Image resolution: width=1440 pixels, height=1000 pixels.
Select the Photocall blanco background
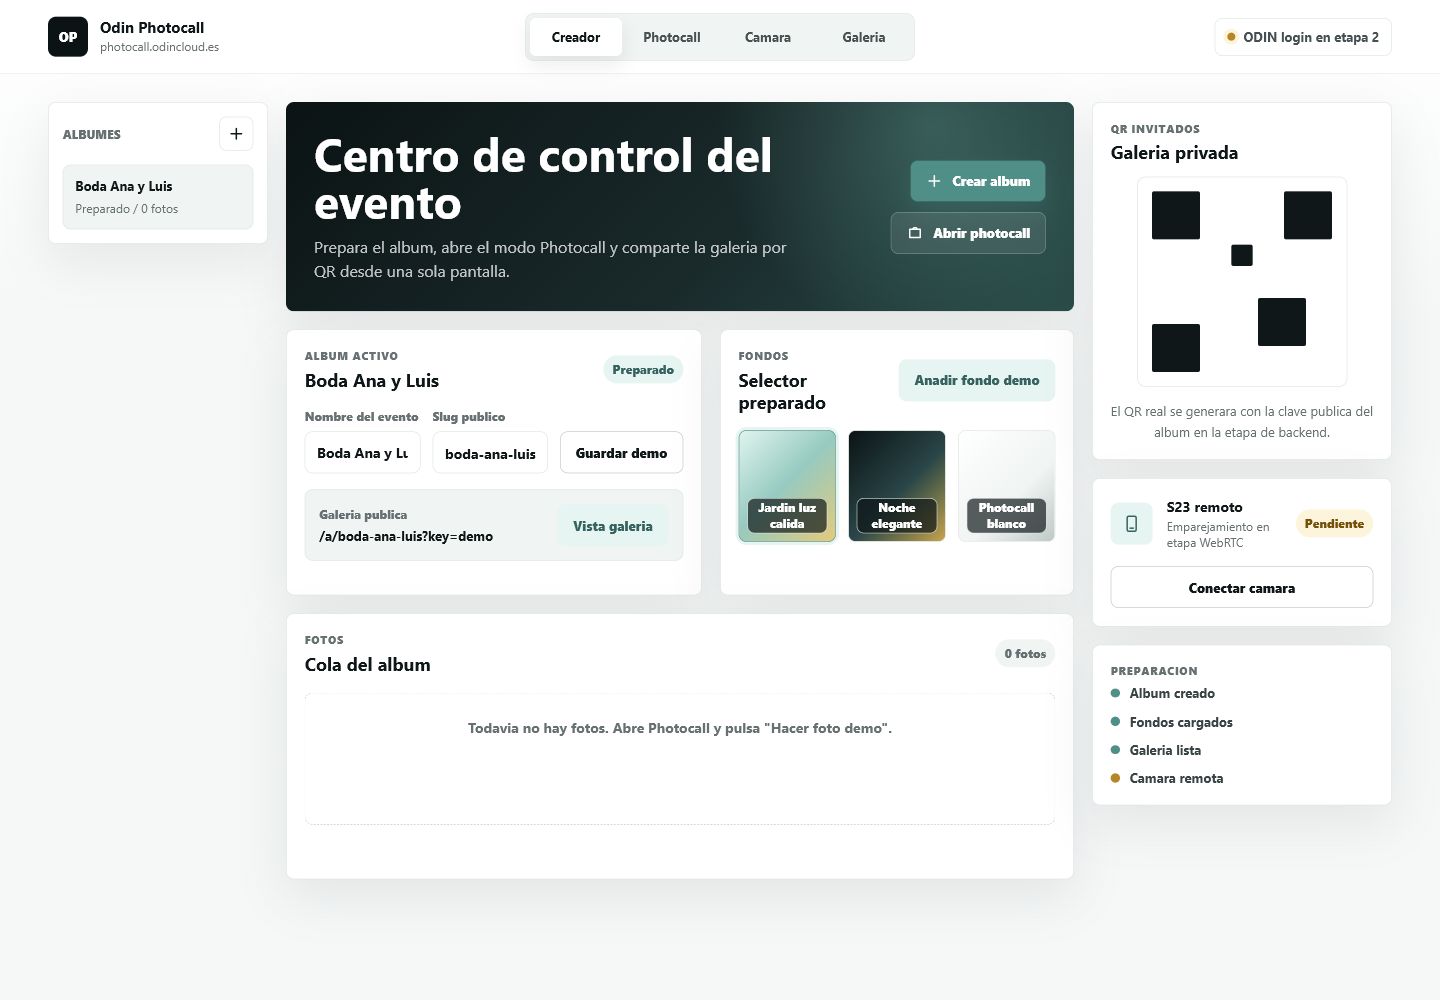pyautogui.click(x=1007, y=486)
